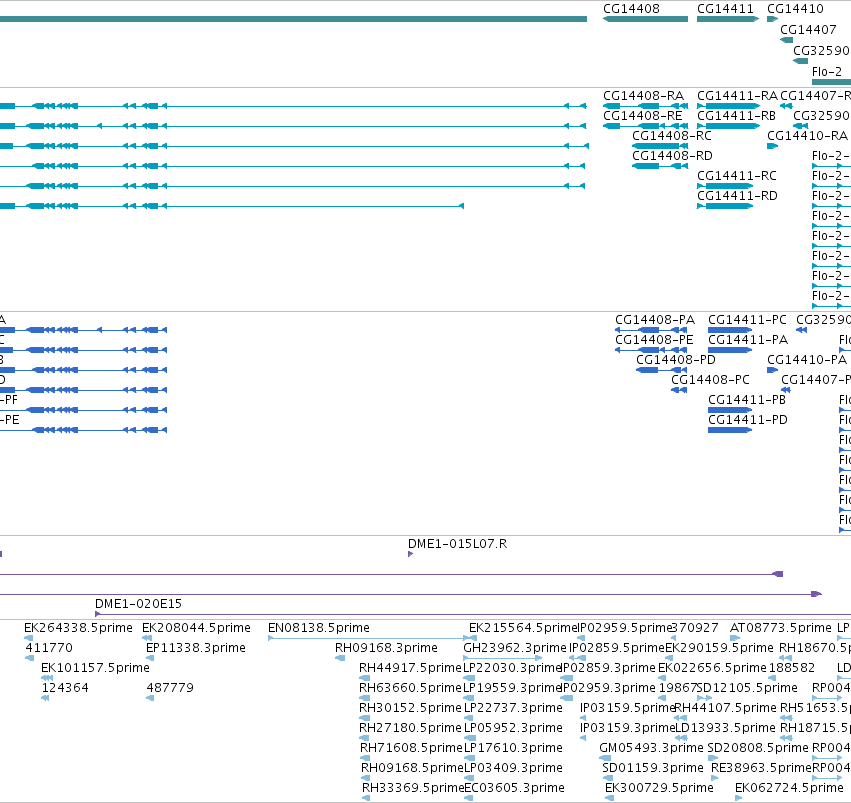
Task: Select EST label EK062724.5prime
Action: (789, 788)
